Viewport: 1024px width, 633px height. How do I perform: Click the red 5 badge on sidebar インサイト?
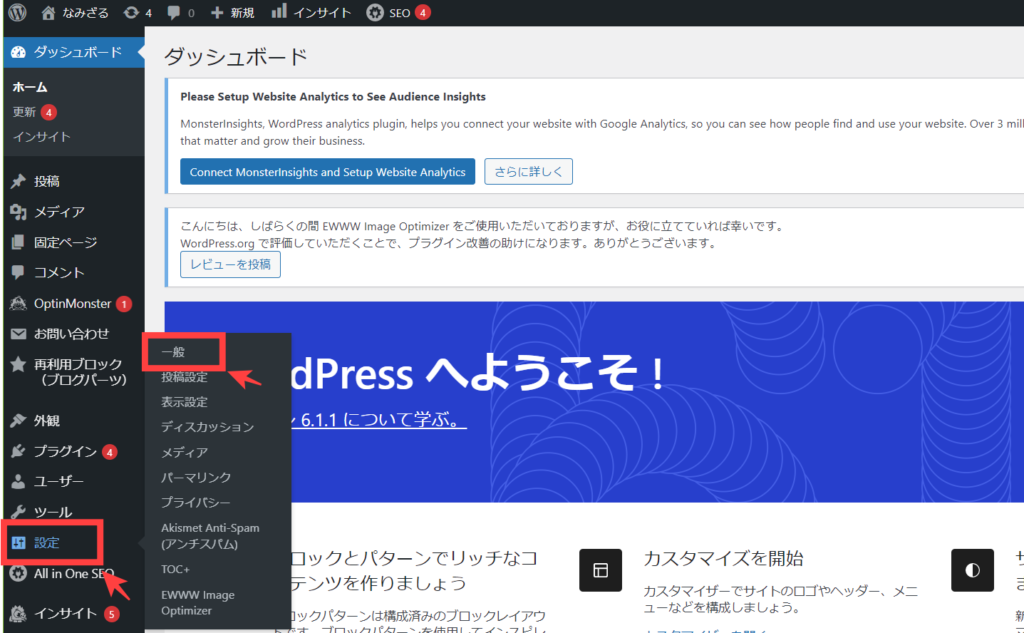pyautogui.click(x=112, y=614)
